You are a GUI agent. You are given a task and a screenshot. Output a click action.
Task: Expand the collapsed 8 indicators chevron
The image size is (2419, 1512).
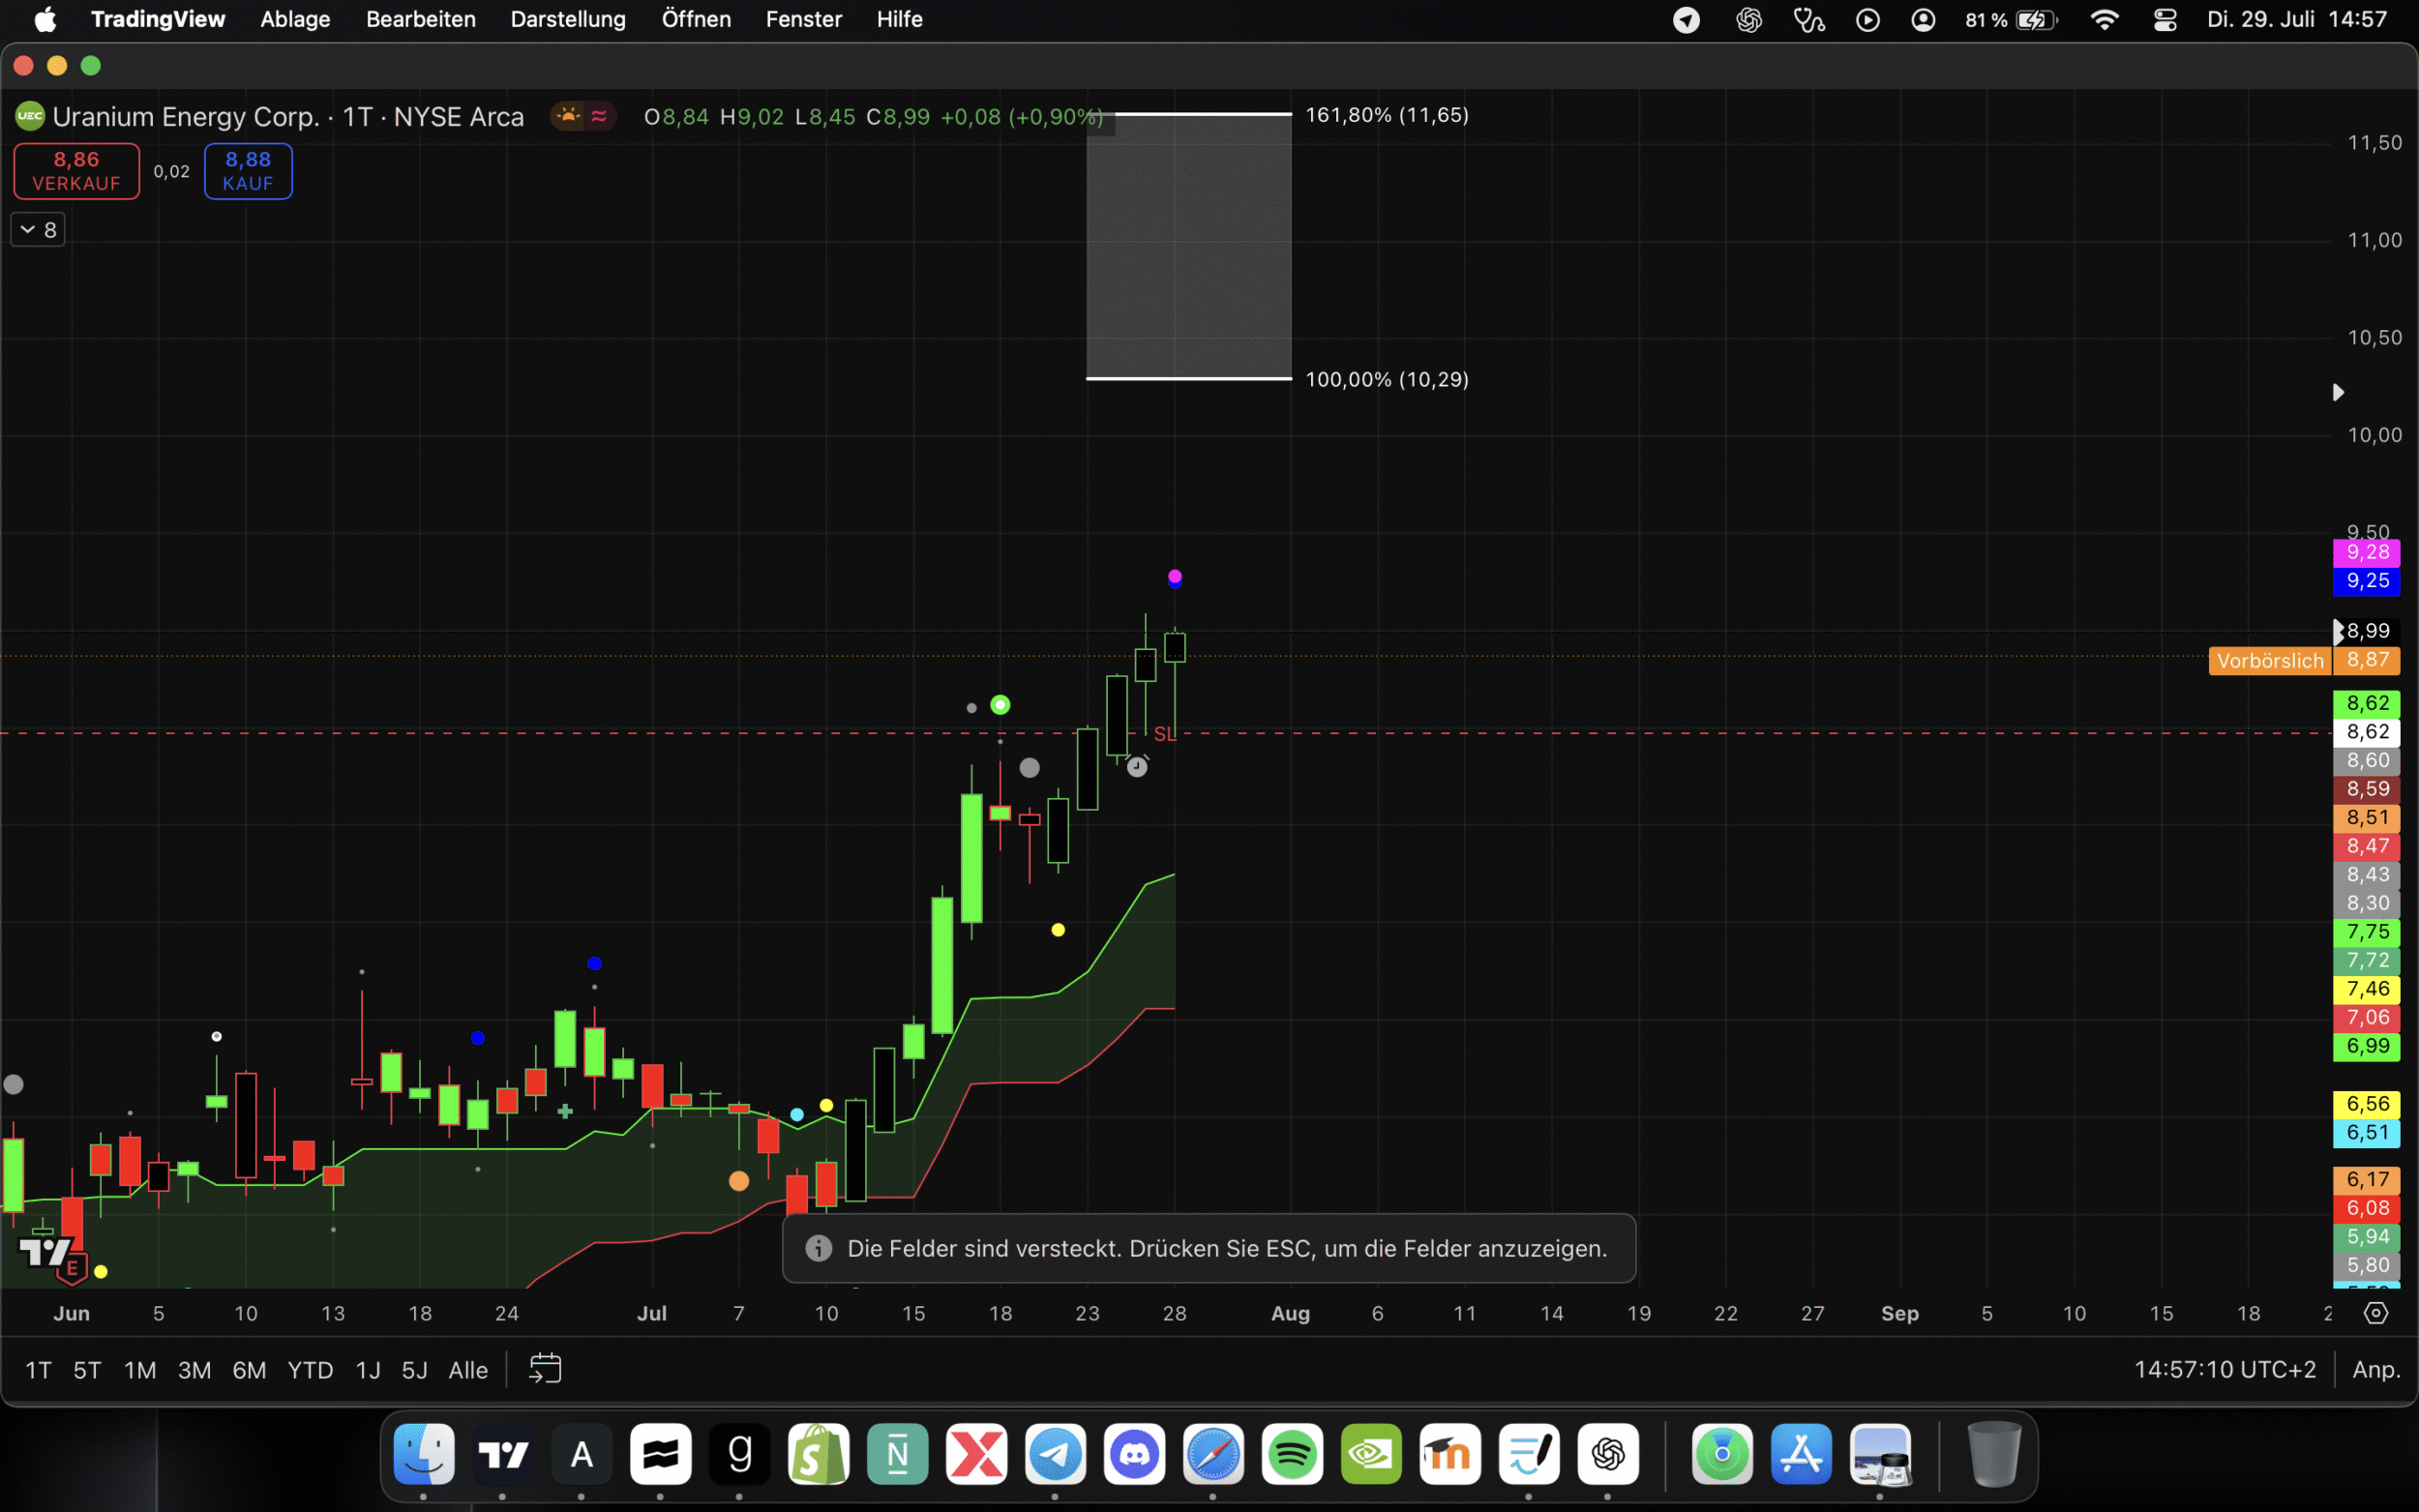point(38,230)
